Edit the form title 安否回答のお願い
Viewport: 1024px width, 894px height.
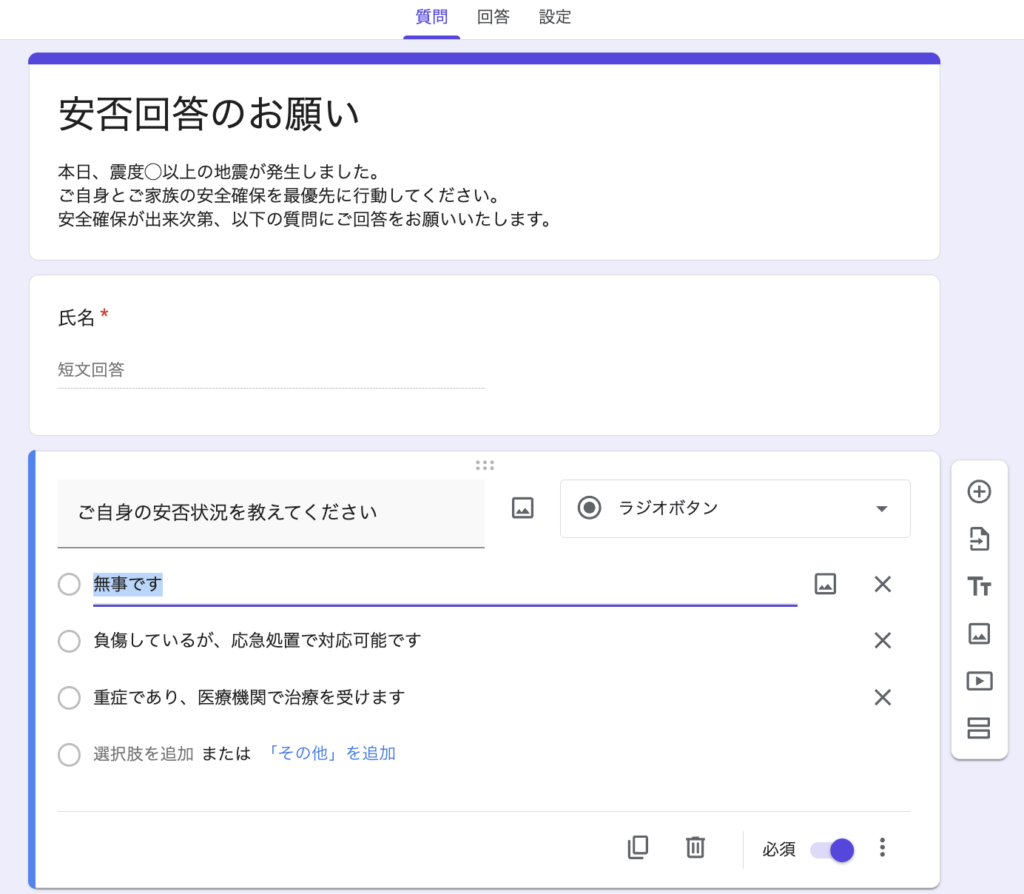tap(209, 114)
